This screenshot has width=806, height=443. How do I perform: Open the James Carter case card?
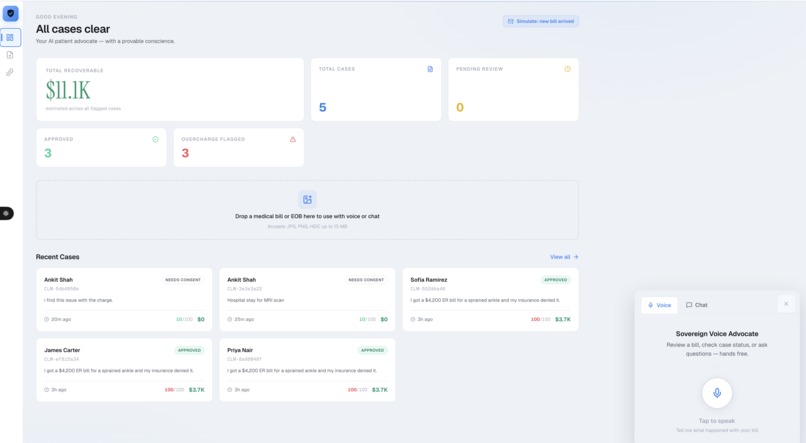pyautogui.click(x=124, y=370)
